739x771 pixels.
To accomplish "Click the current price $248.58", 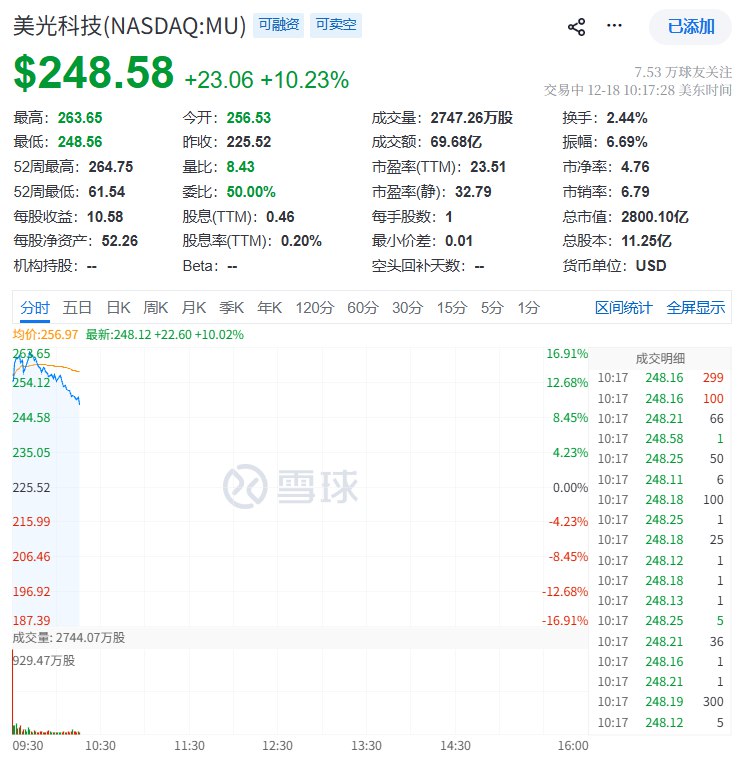I will point(93,73).
